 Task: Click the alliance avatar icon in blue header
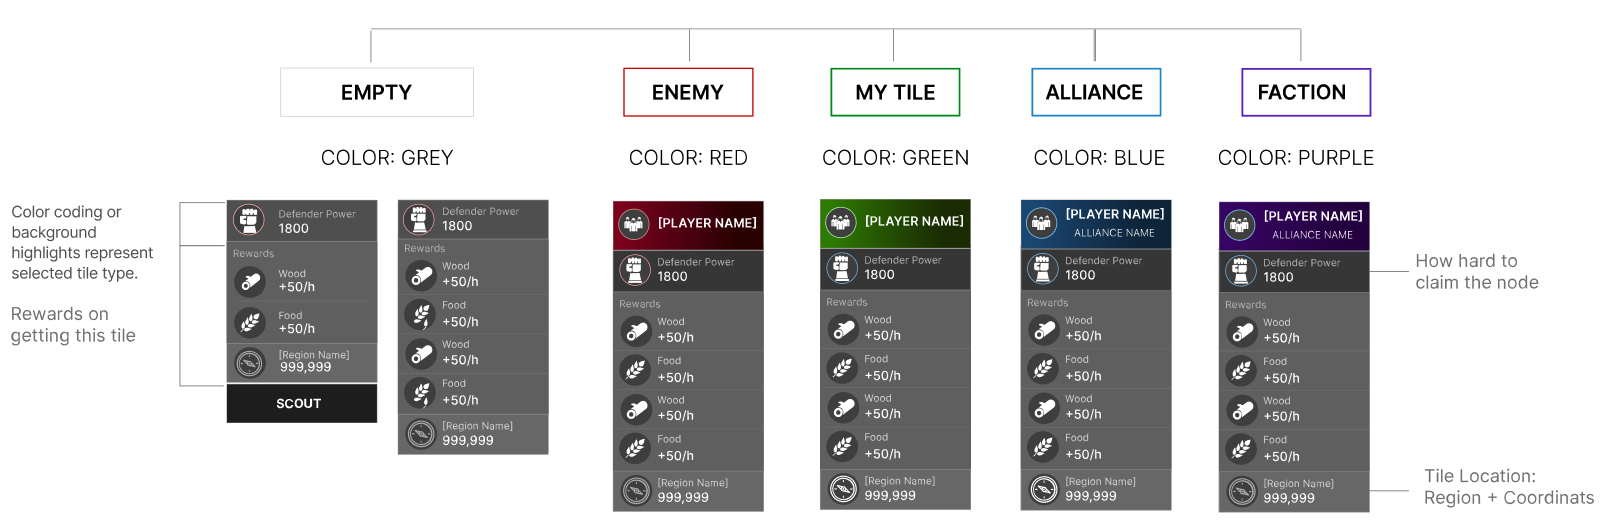pyautogui.click(x=1042, y=223)
